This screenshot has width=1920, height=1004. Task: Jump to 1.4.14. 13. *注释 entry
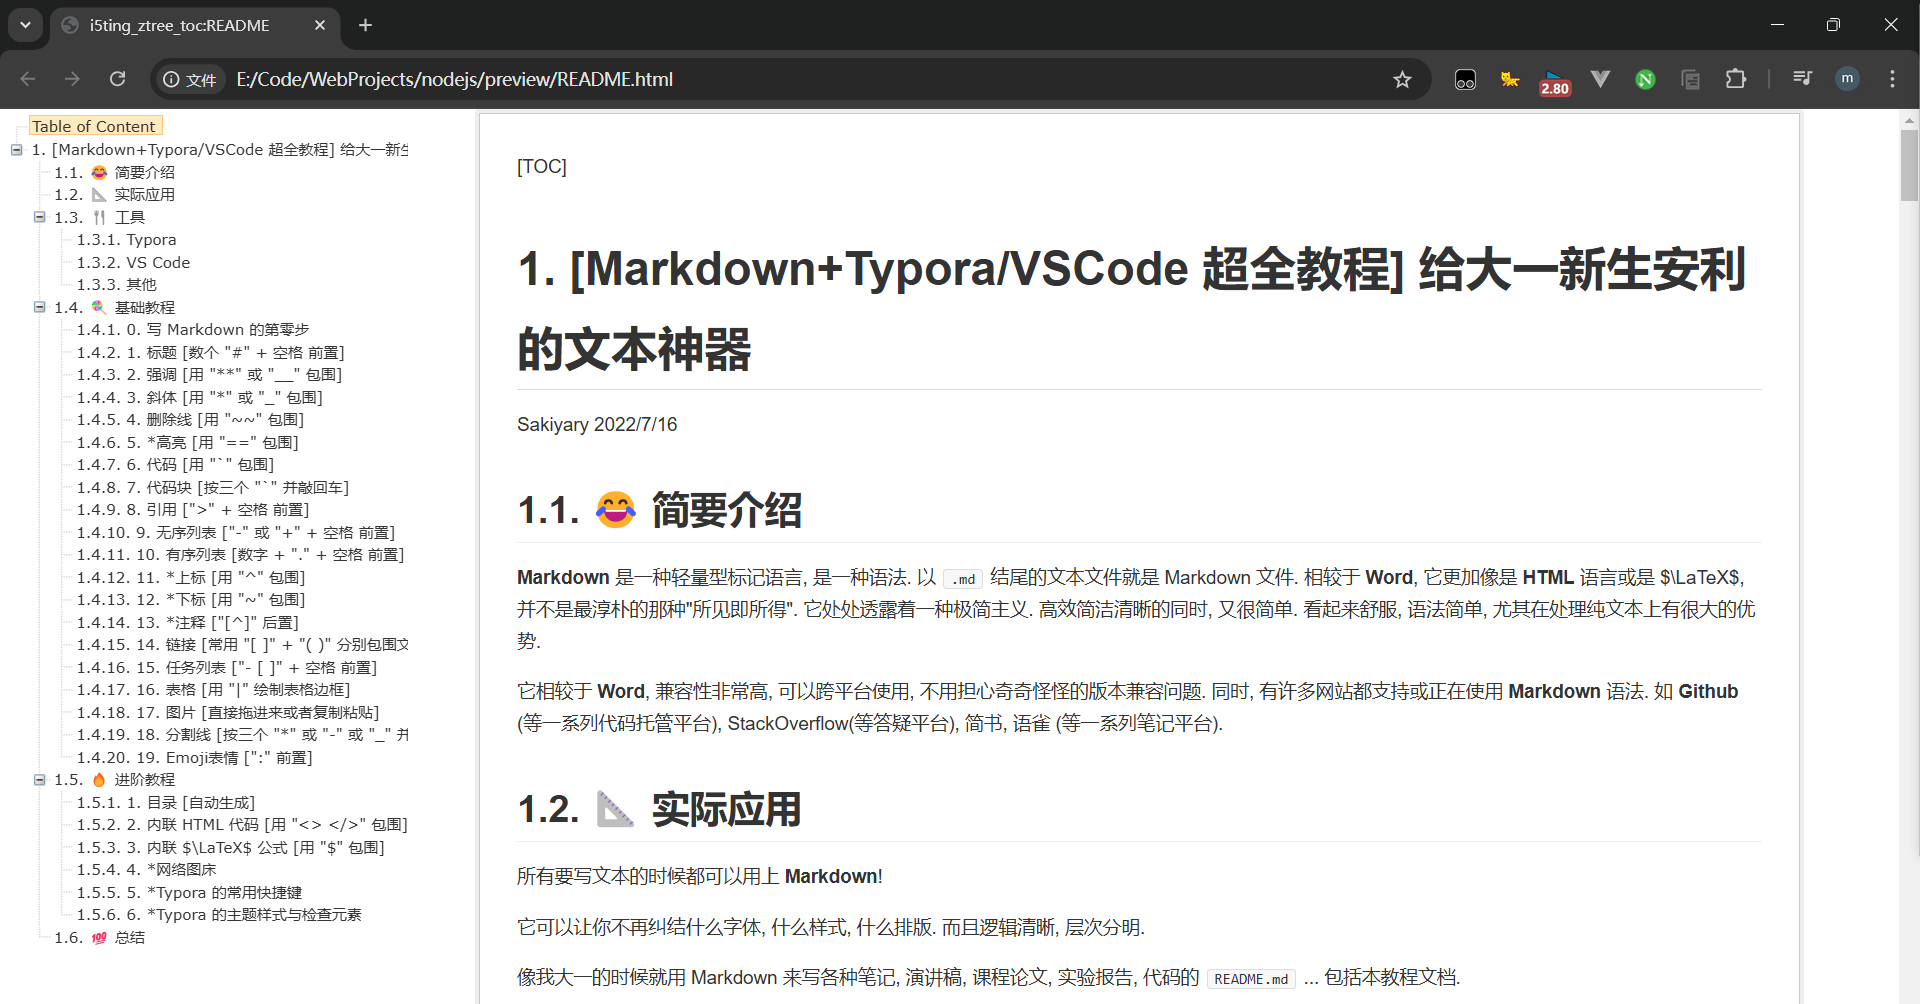187,622
